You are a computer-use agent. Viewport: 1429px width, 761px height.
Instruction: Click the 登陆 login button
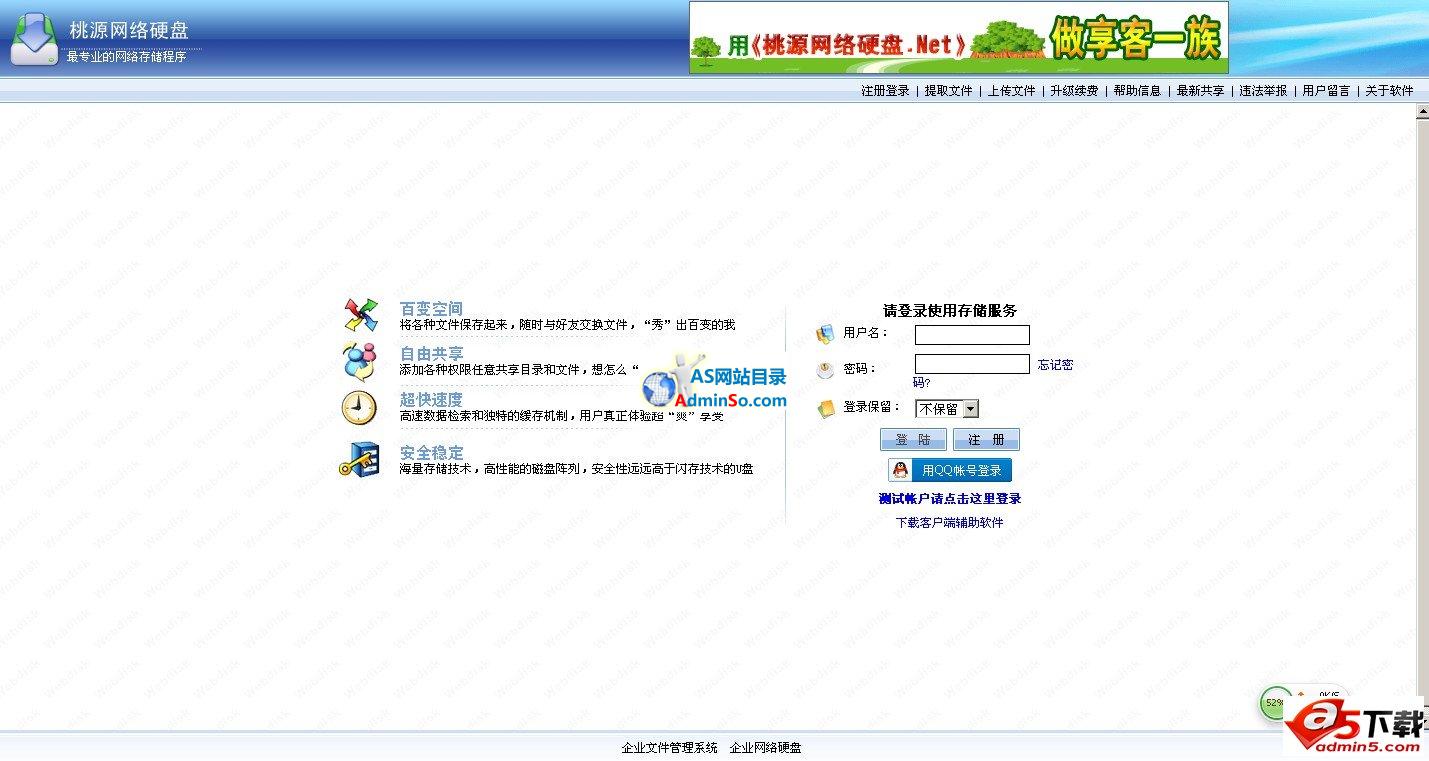click(913, 440)
